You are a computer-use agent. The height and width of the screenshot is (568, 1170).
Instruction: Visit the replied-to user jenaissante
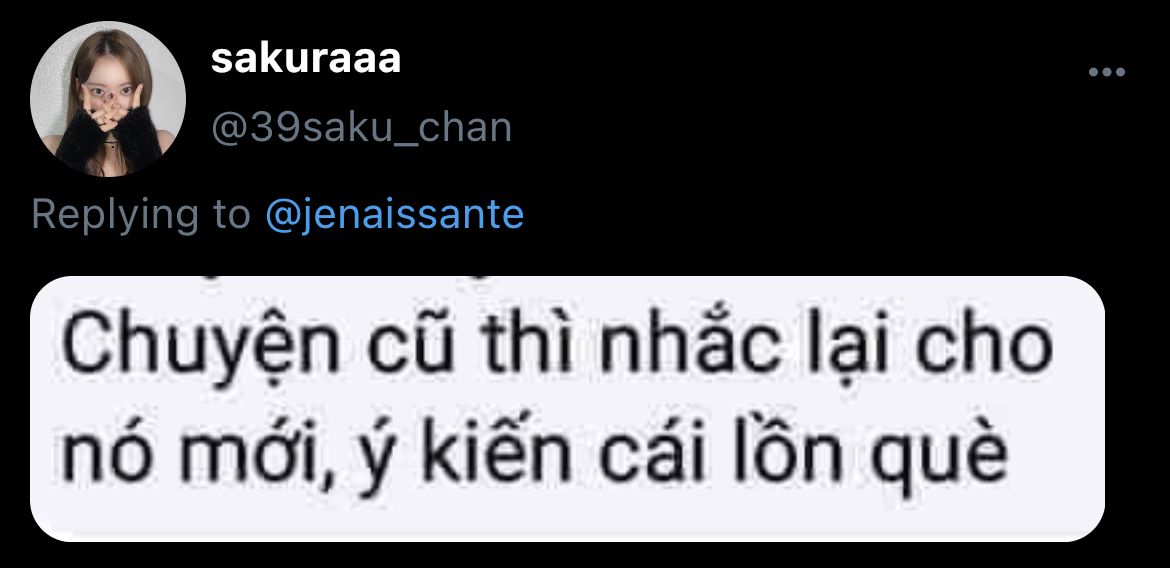395,215
